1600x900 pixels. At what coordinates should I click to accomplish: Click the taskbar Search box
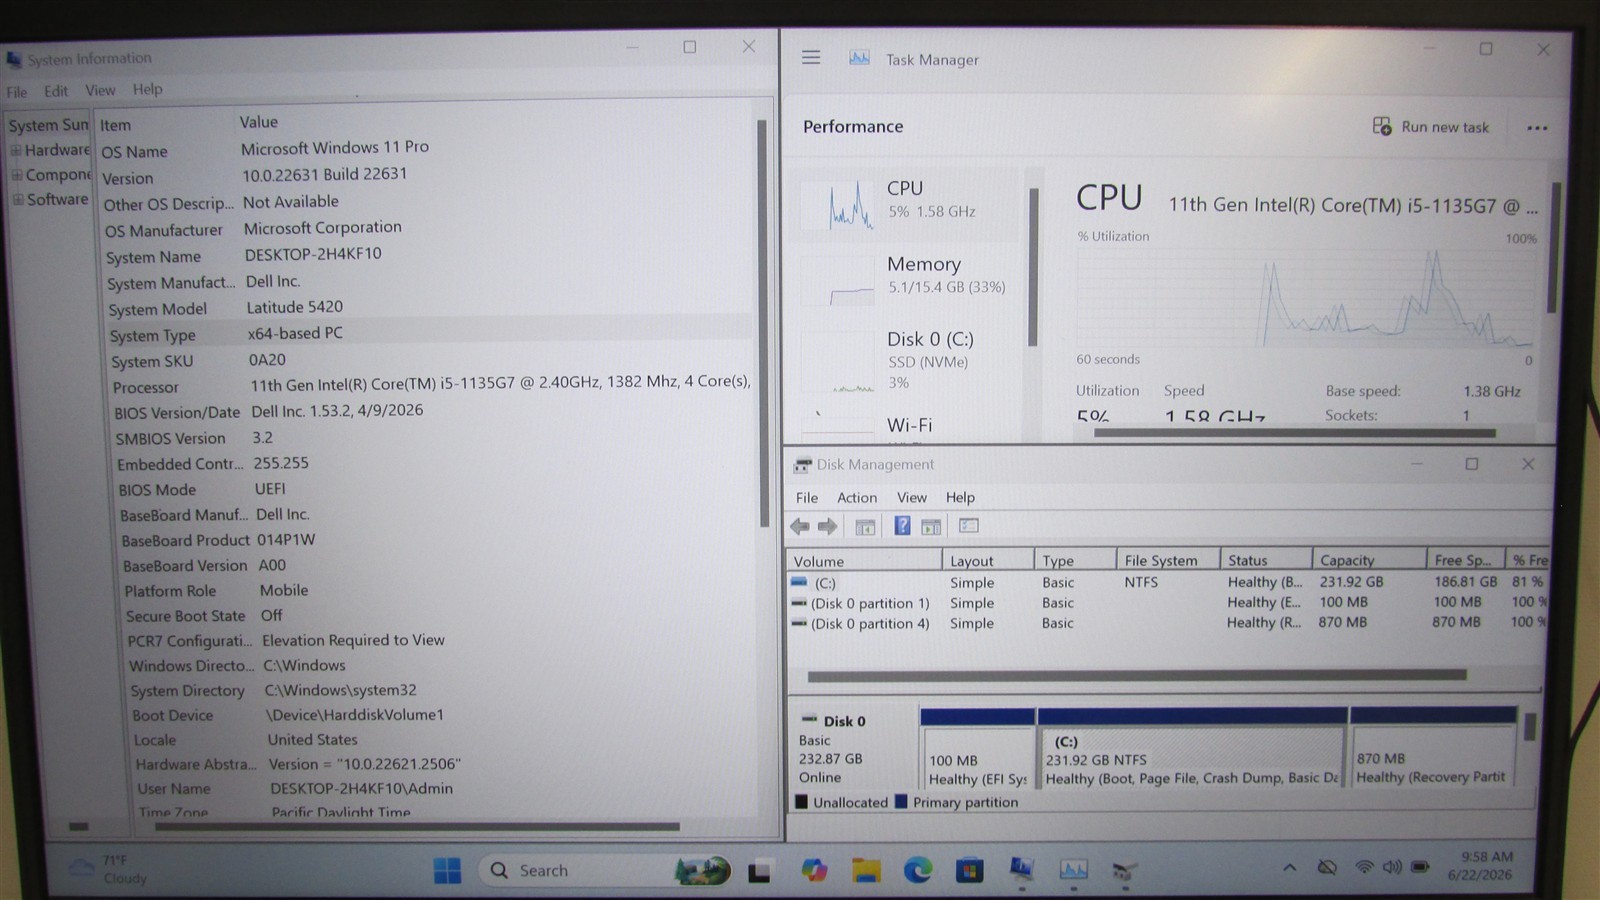coord(606,871)
